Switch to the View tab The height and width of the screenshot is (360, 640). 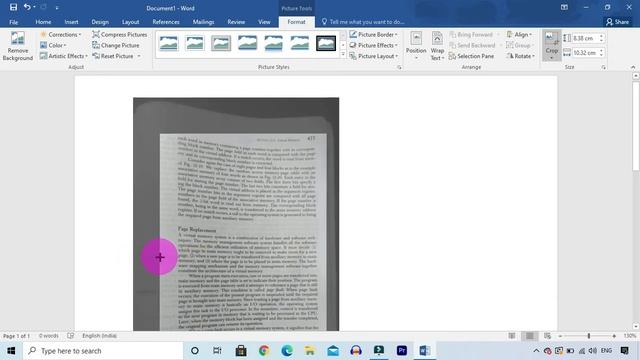264,22
